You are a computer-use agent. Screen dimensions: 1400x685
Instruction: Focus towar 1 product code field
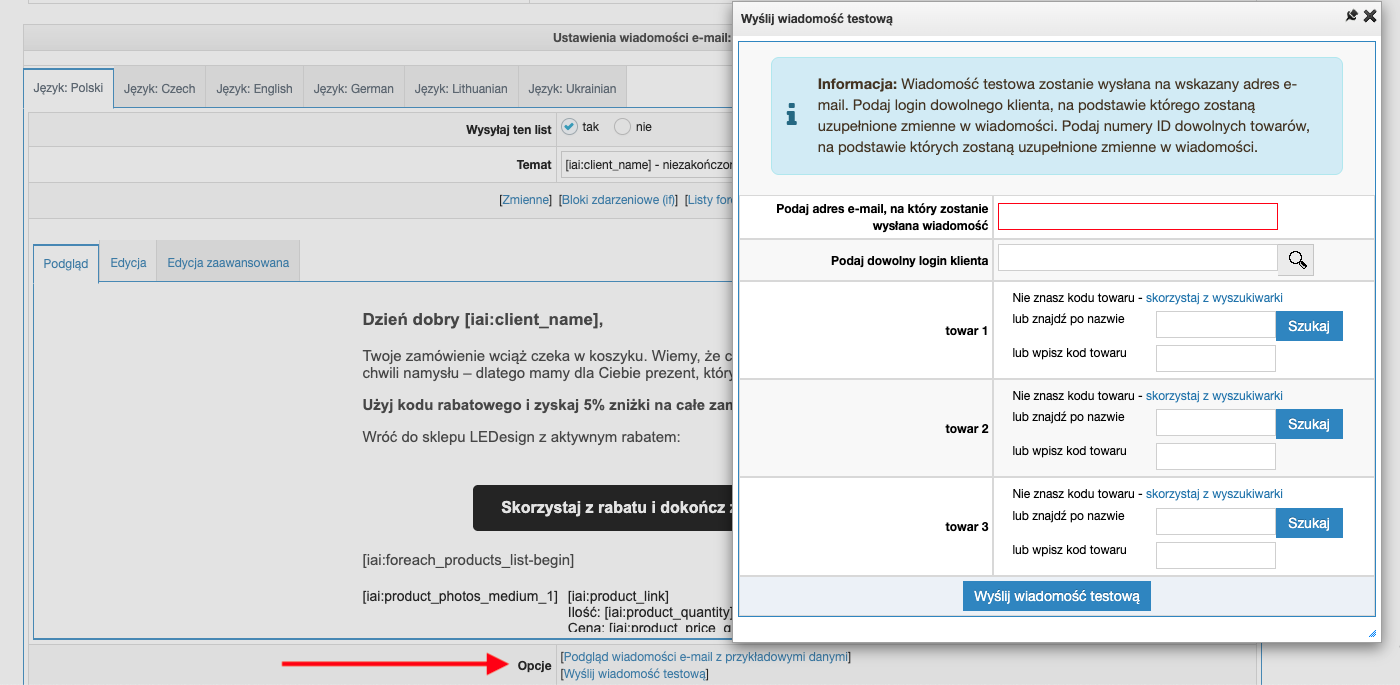coord(1216,358)
